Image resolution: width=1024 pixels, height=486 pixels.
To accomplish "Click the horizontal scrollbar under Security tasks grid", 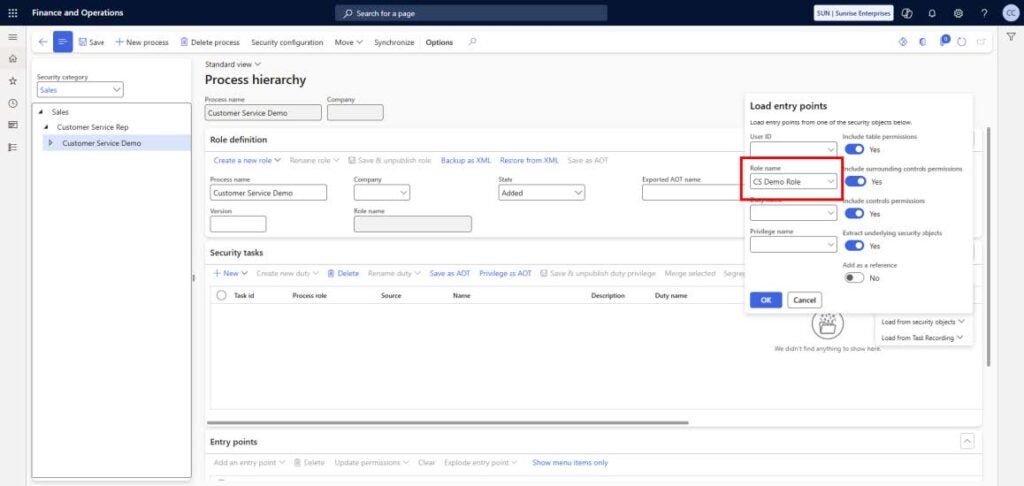I will pos(448,422).
